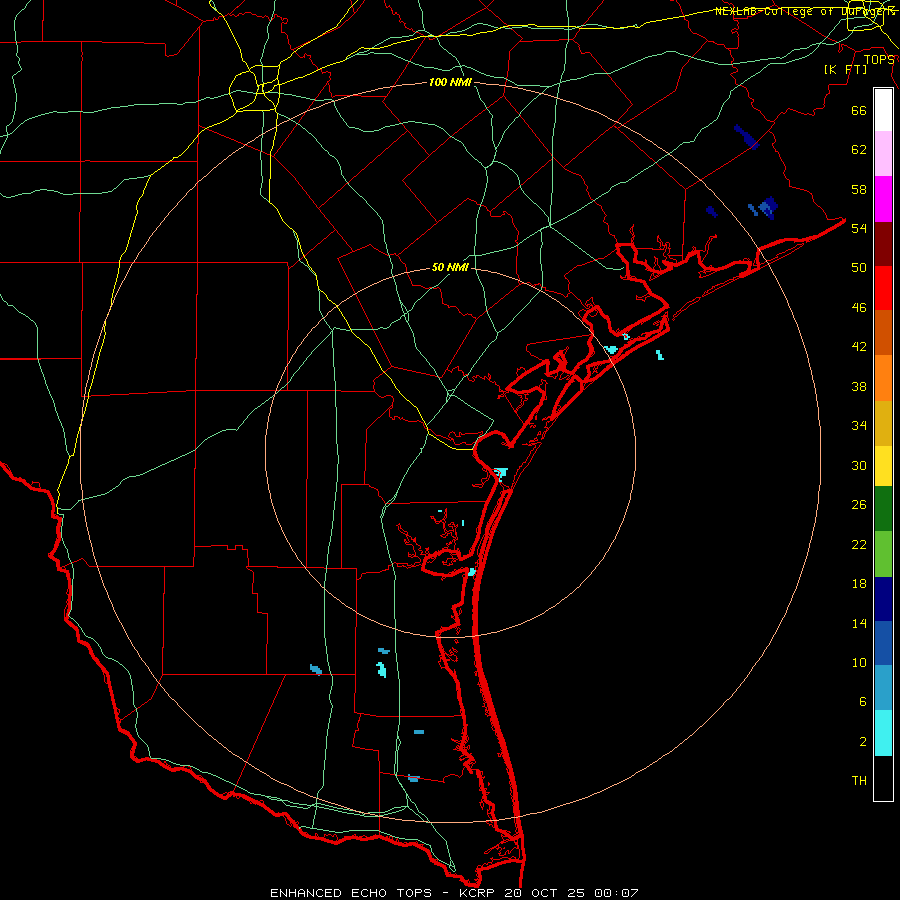Click the legend value '6'
The height and width of the screenshot is (900, 900).
click(x=863, y=702)
